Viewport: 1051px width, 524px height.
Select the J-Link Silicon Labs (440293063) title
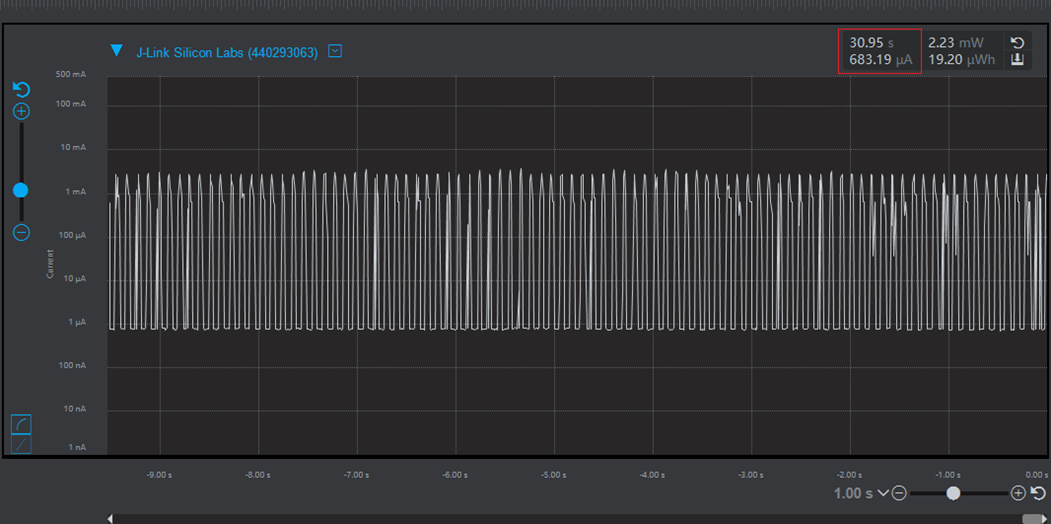click(227, 52)
